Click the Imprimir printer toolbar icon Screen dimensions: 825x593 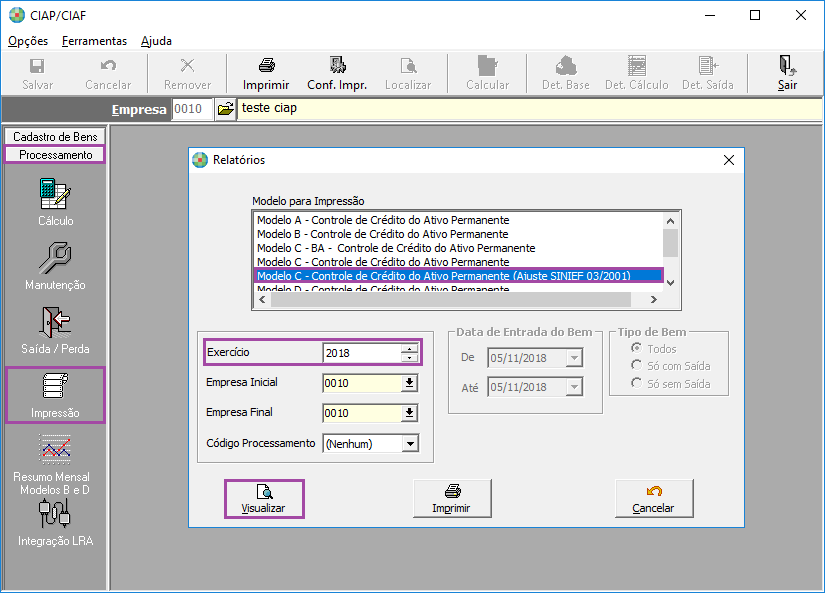[x=266, y=66]
